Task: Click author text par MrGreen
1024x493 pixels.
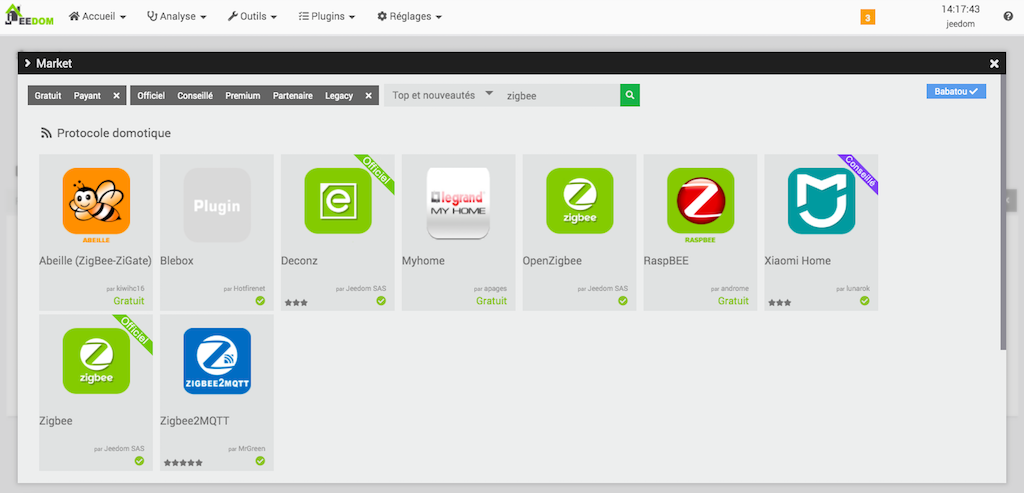Action: click(x=247, y=449)
